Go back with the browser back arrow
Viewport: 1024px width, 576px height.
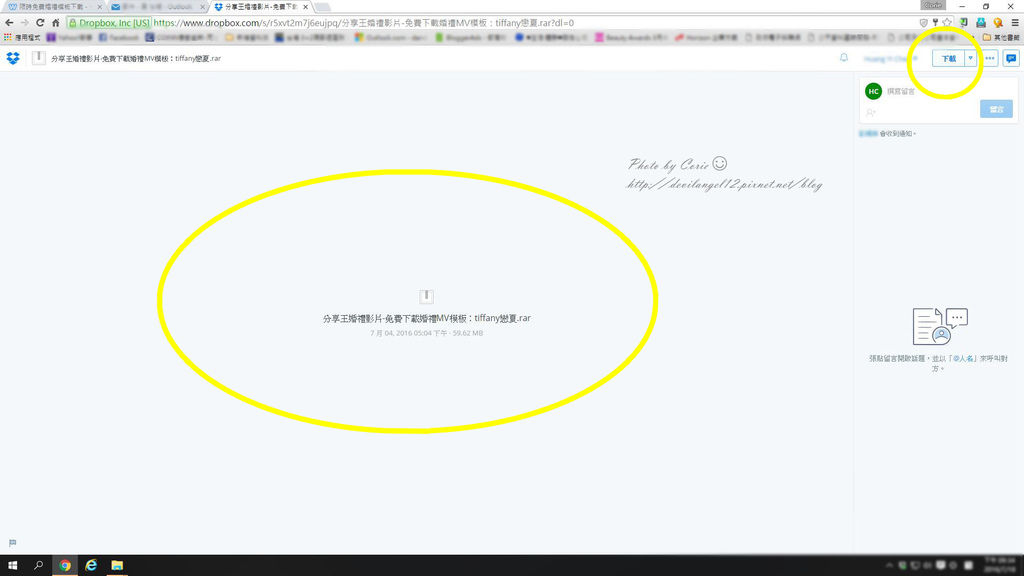9,23
